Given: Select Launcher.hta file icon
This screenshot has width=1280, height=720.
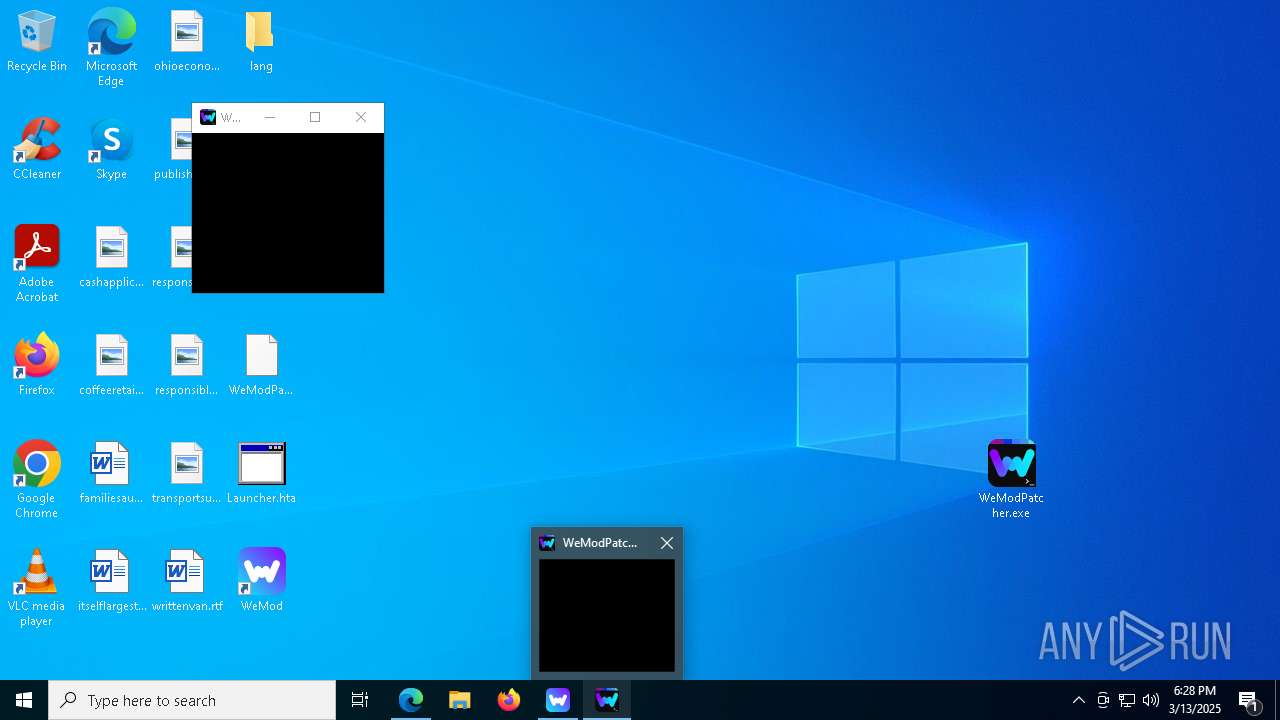Looking at the screenshot, I should [x=261, y=473].
